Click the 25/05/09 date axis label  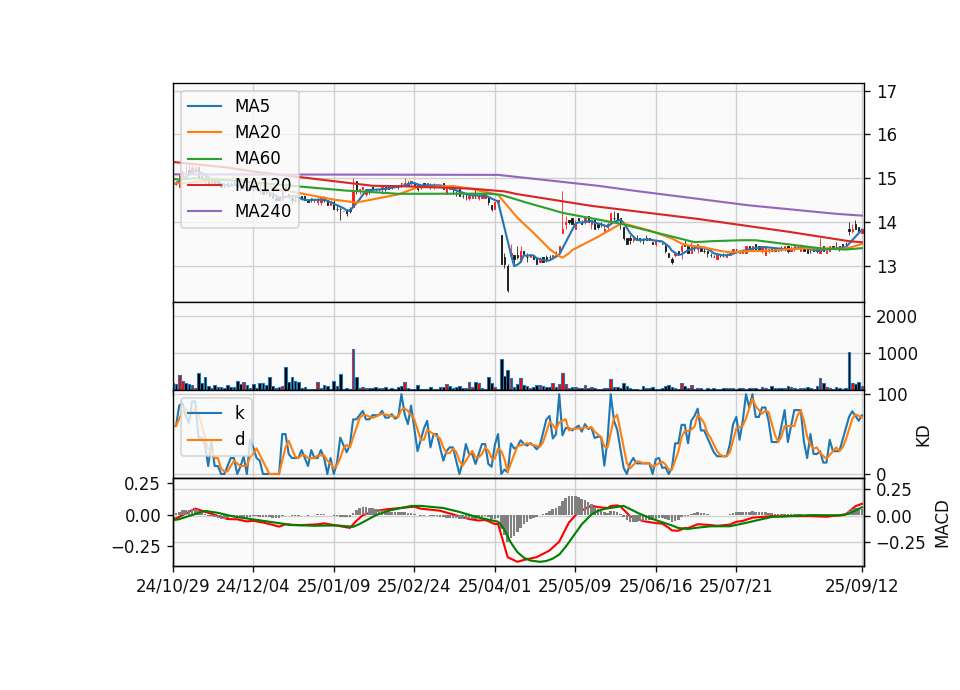click(575, 586)
